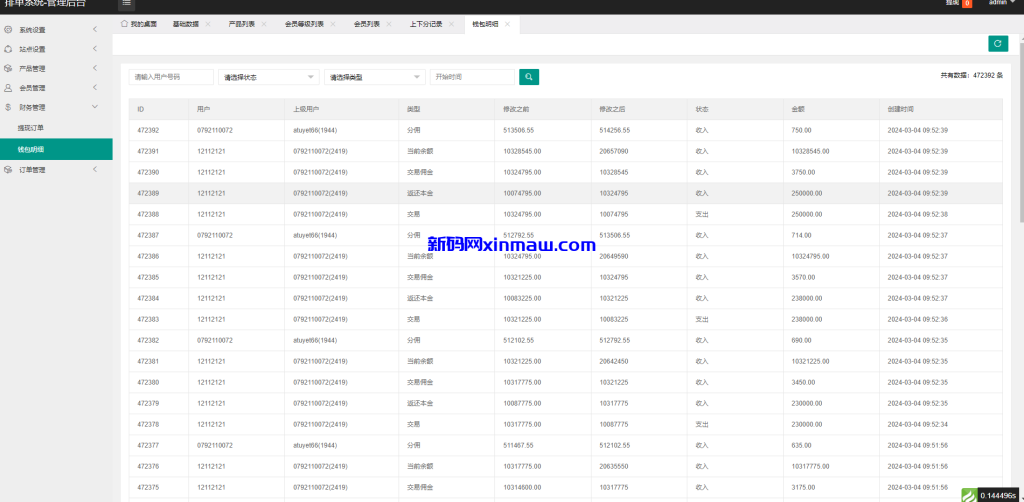Viewport: 1024px width, 502px height.
Task: Click the gear icon for 系统设置
Action: [x=8, y=30]
